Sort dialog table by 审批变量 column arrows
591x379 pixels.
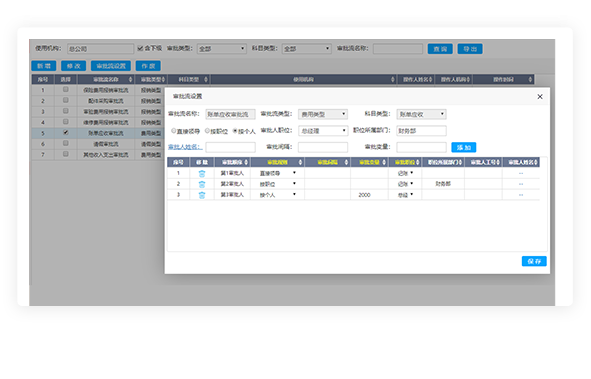point(384,162)
